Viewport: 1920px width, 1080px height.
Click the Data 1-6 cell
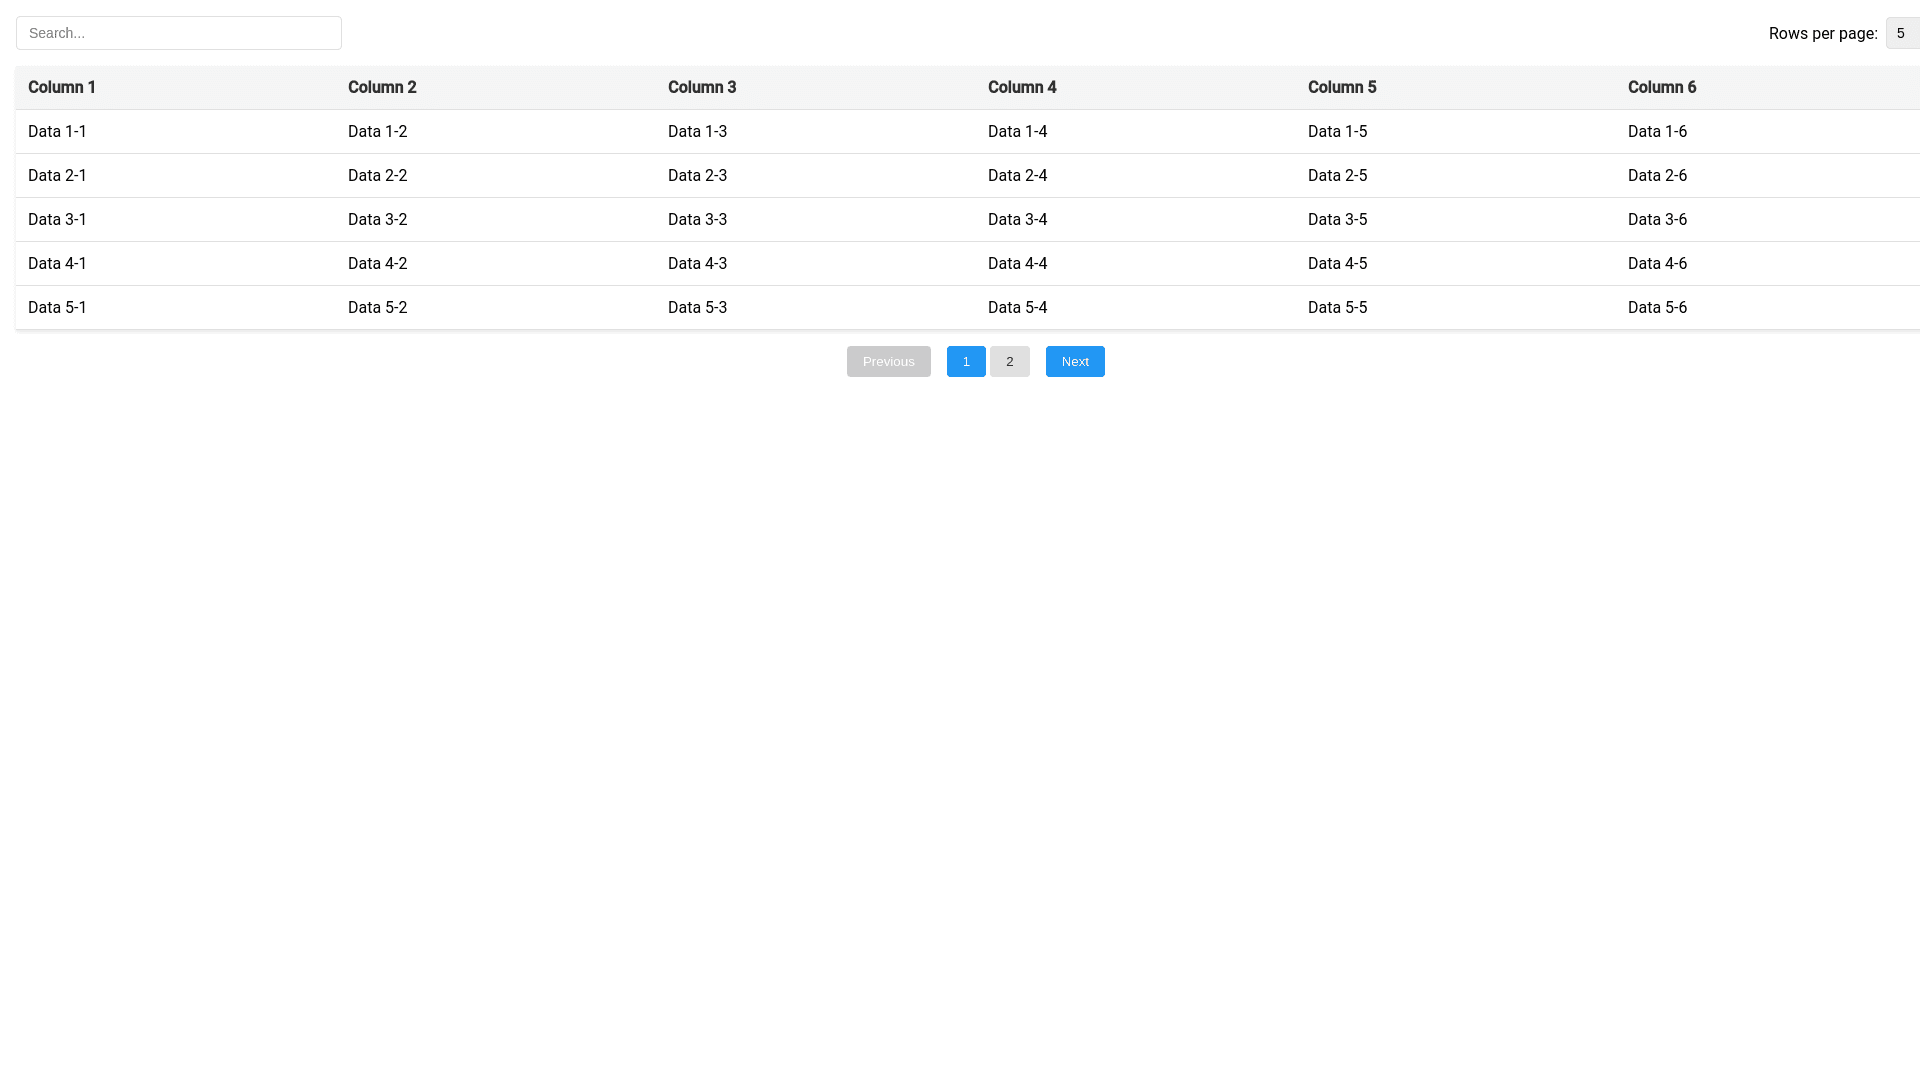pos(1657,131)
